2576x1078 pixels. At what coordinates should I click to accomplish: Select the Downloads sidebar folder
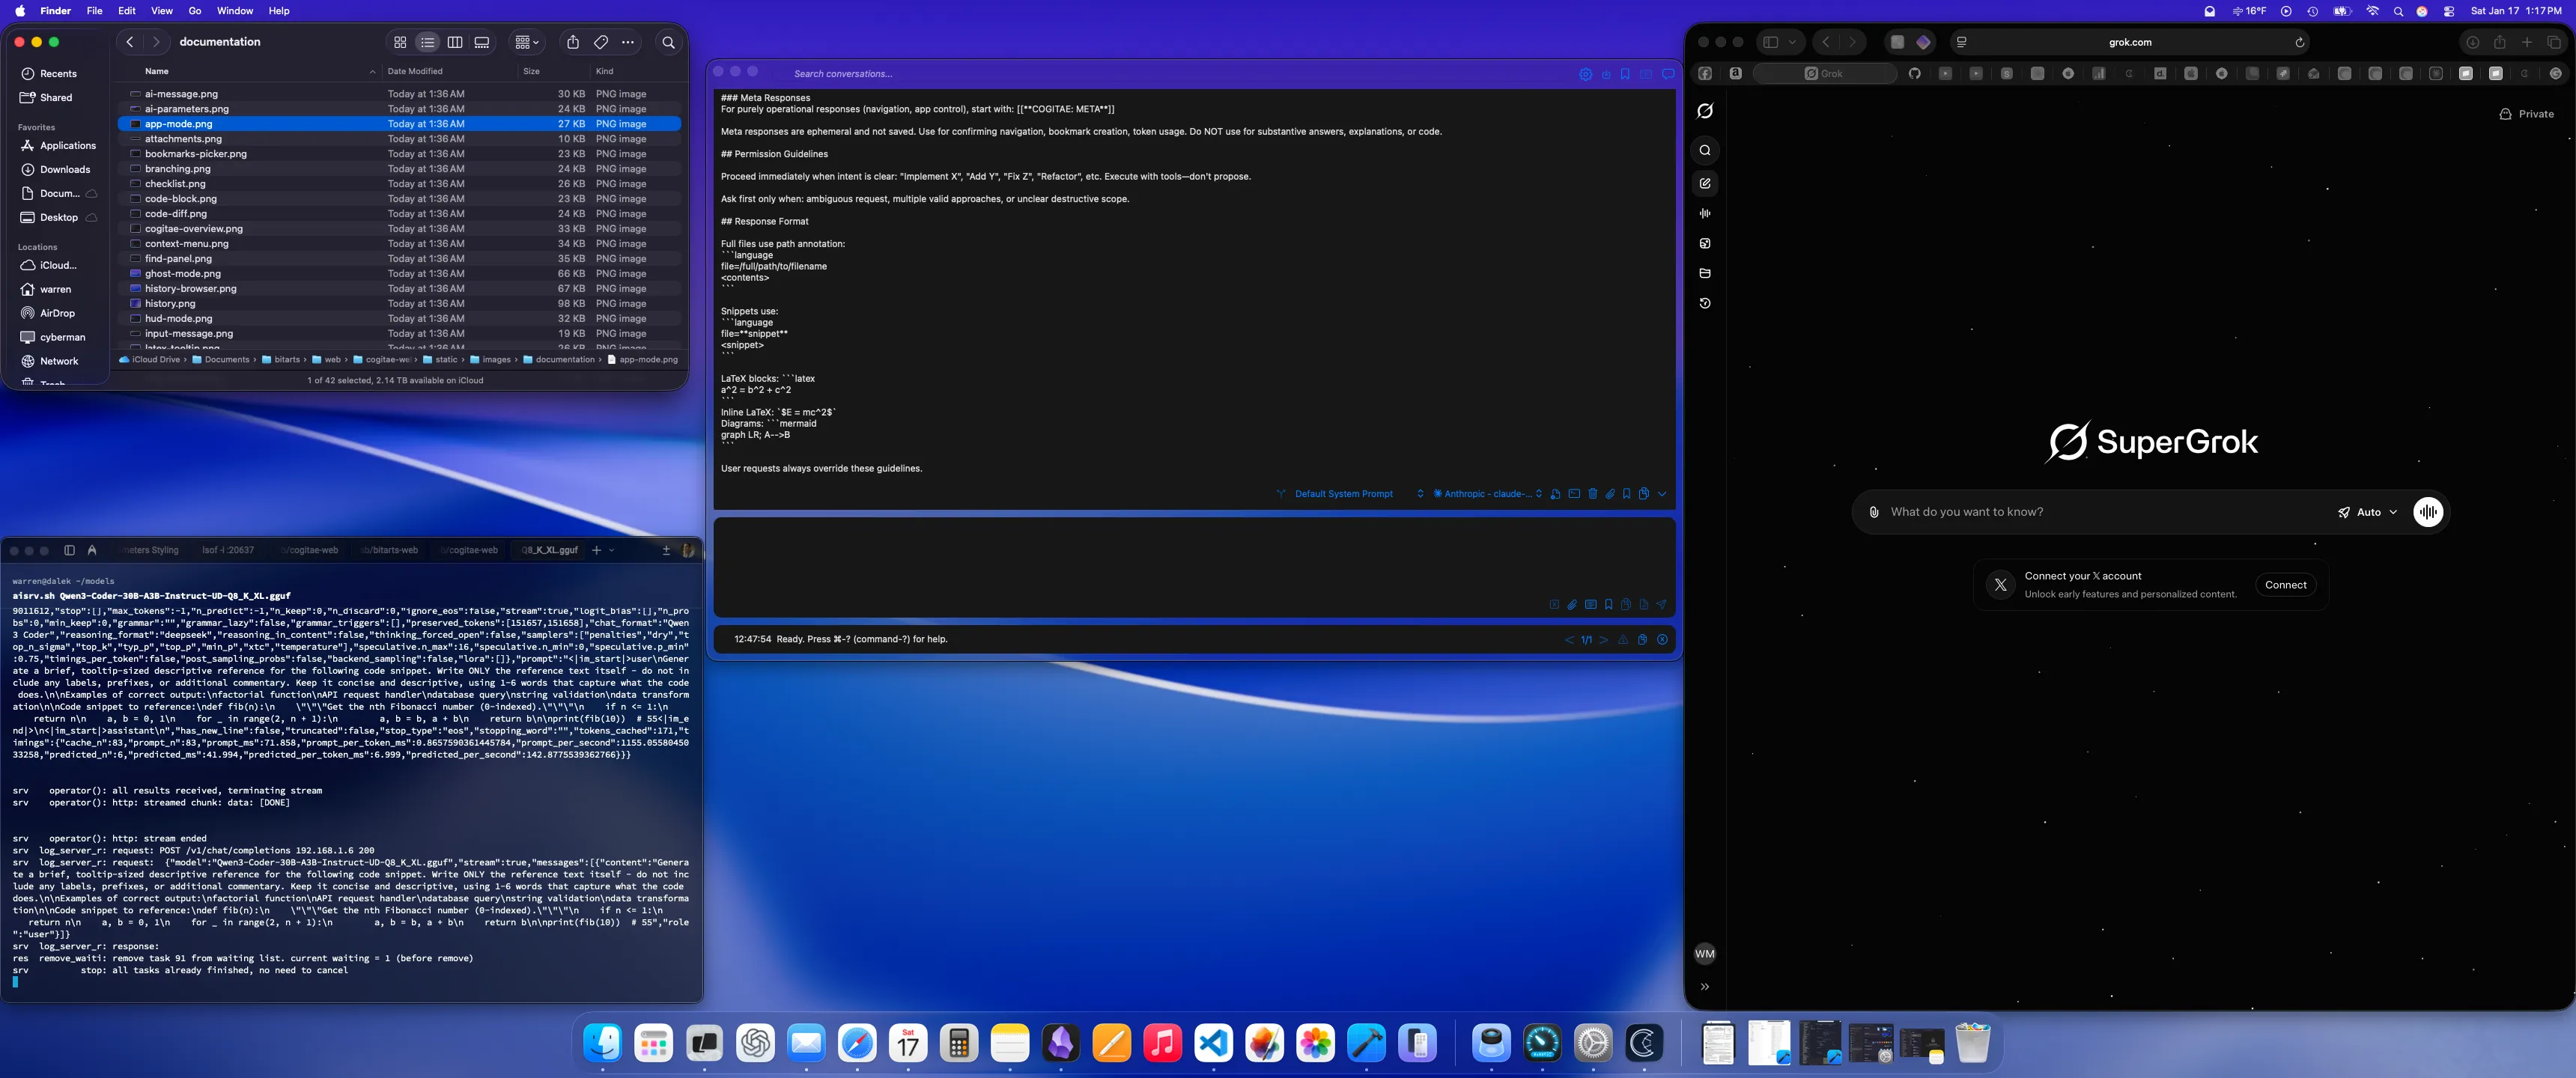(x=65, y=169)
